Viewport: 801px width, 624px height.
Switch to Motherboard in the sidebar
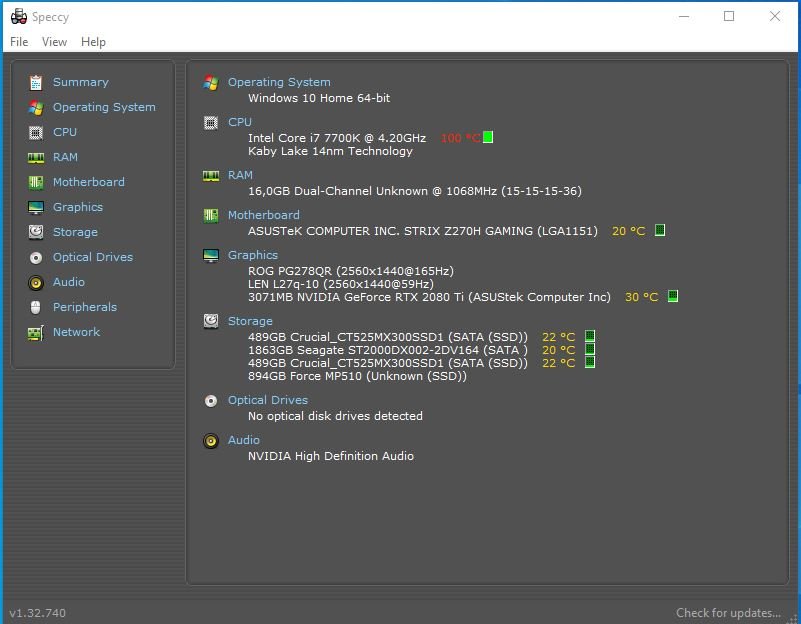pyautogui.click(x=89, y=182)
